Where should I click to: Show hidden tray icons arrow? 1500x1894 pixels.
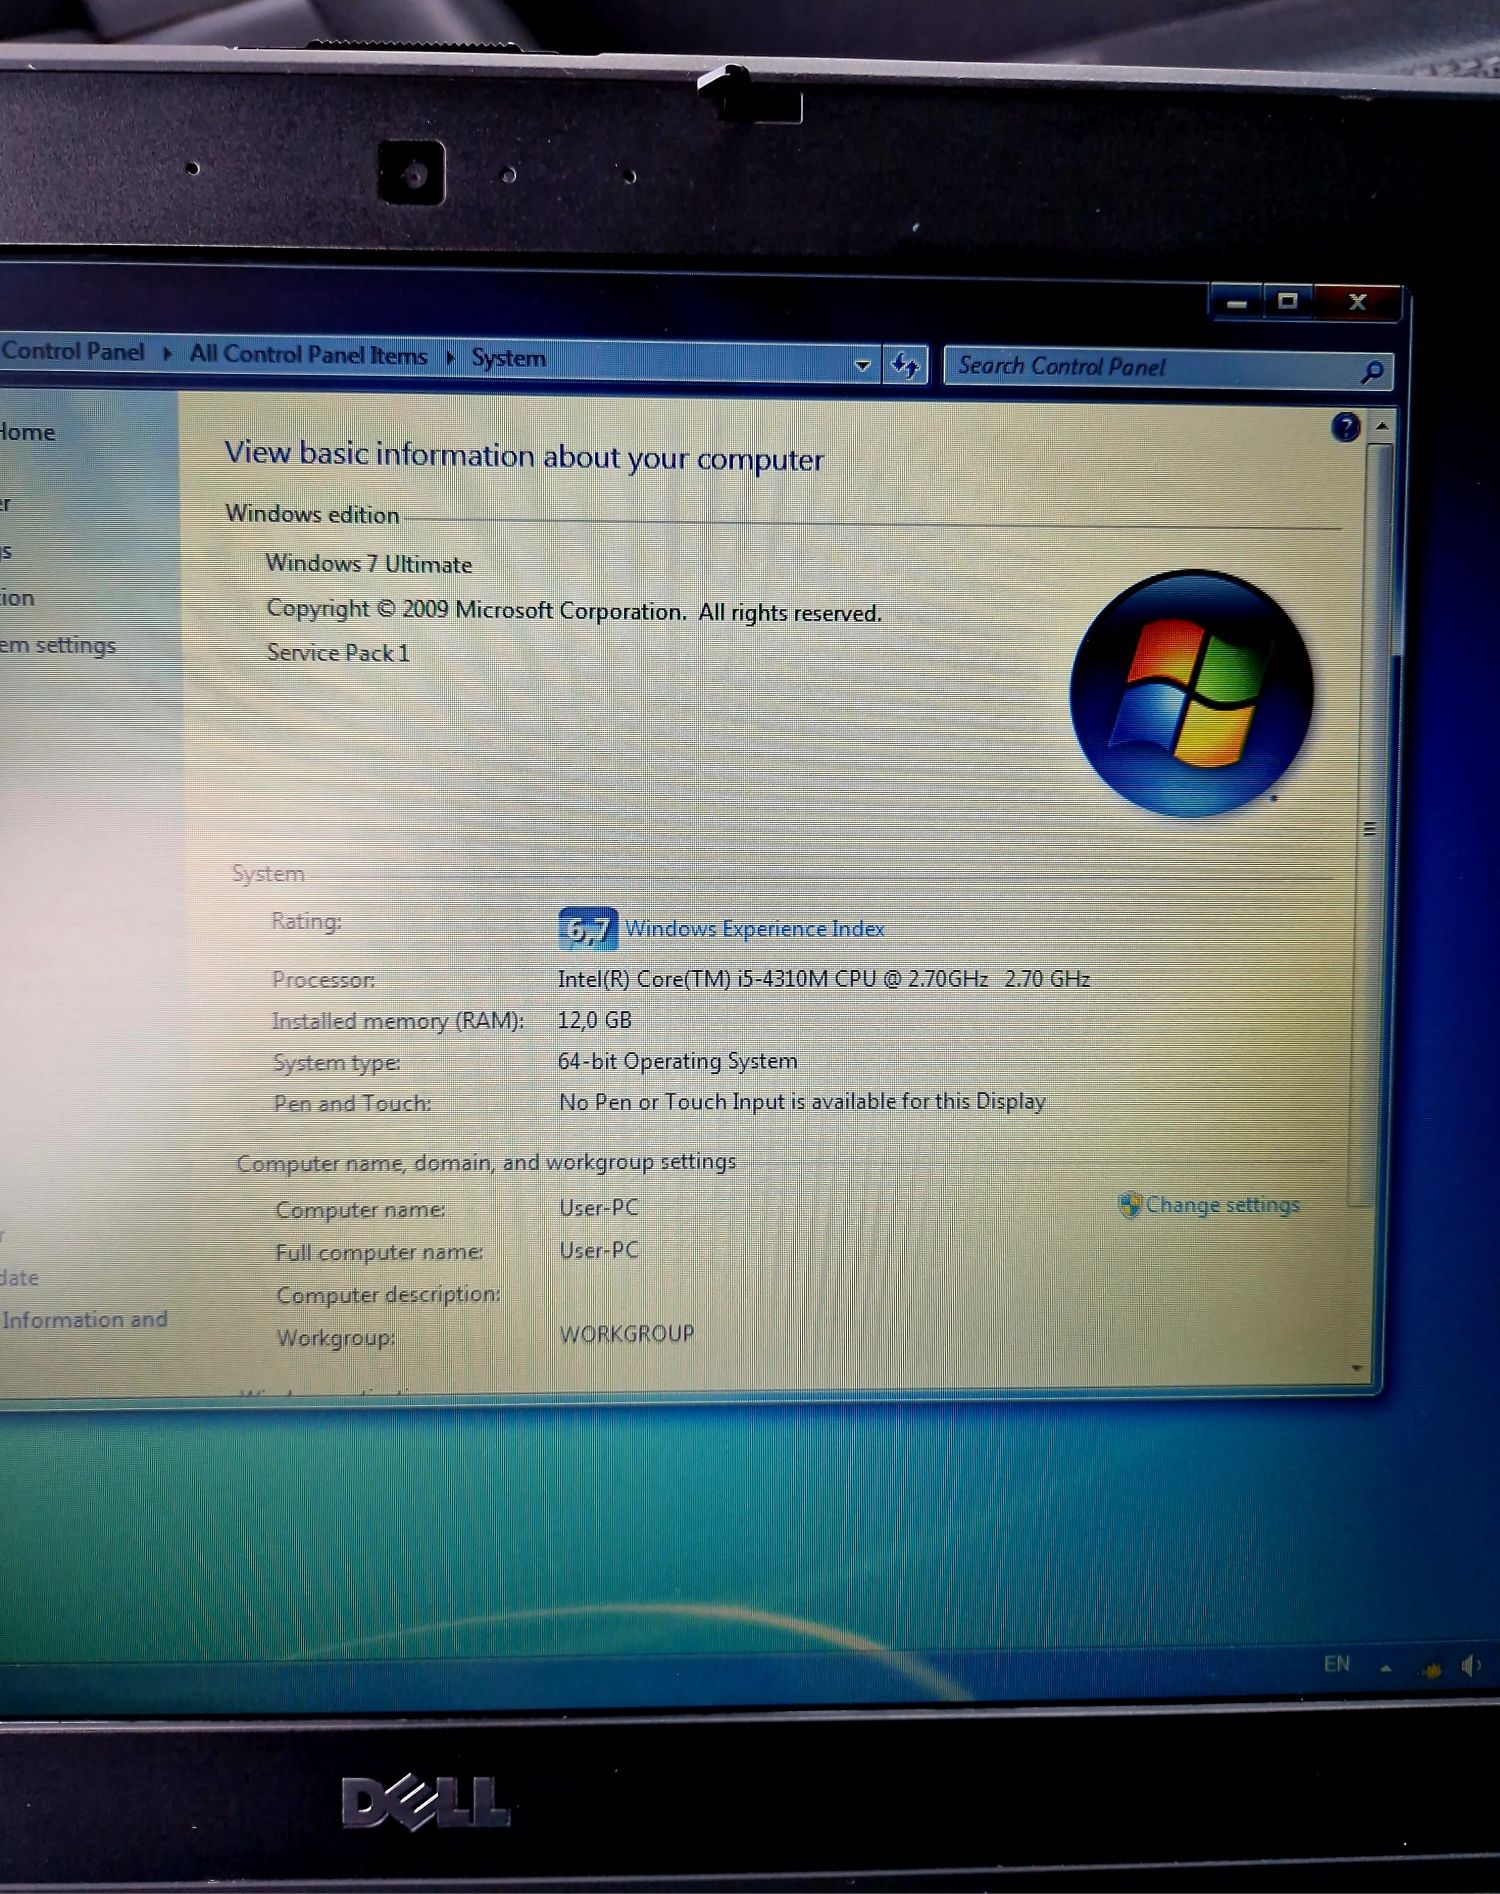pyautogui.click(x=1386, y=1667)
